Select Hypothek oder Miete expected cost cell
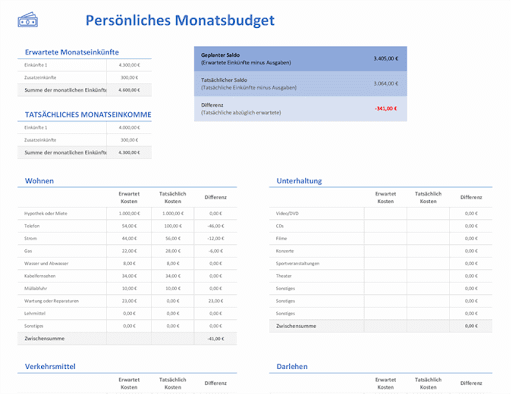512x394 pixels. tap(129, 213)
